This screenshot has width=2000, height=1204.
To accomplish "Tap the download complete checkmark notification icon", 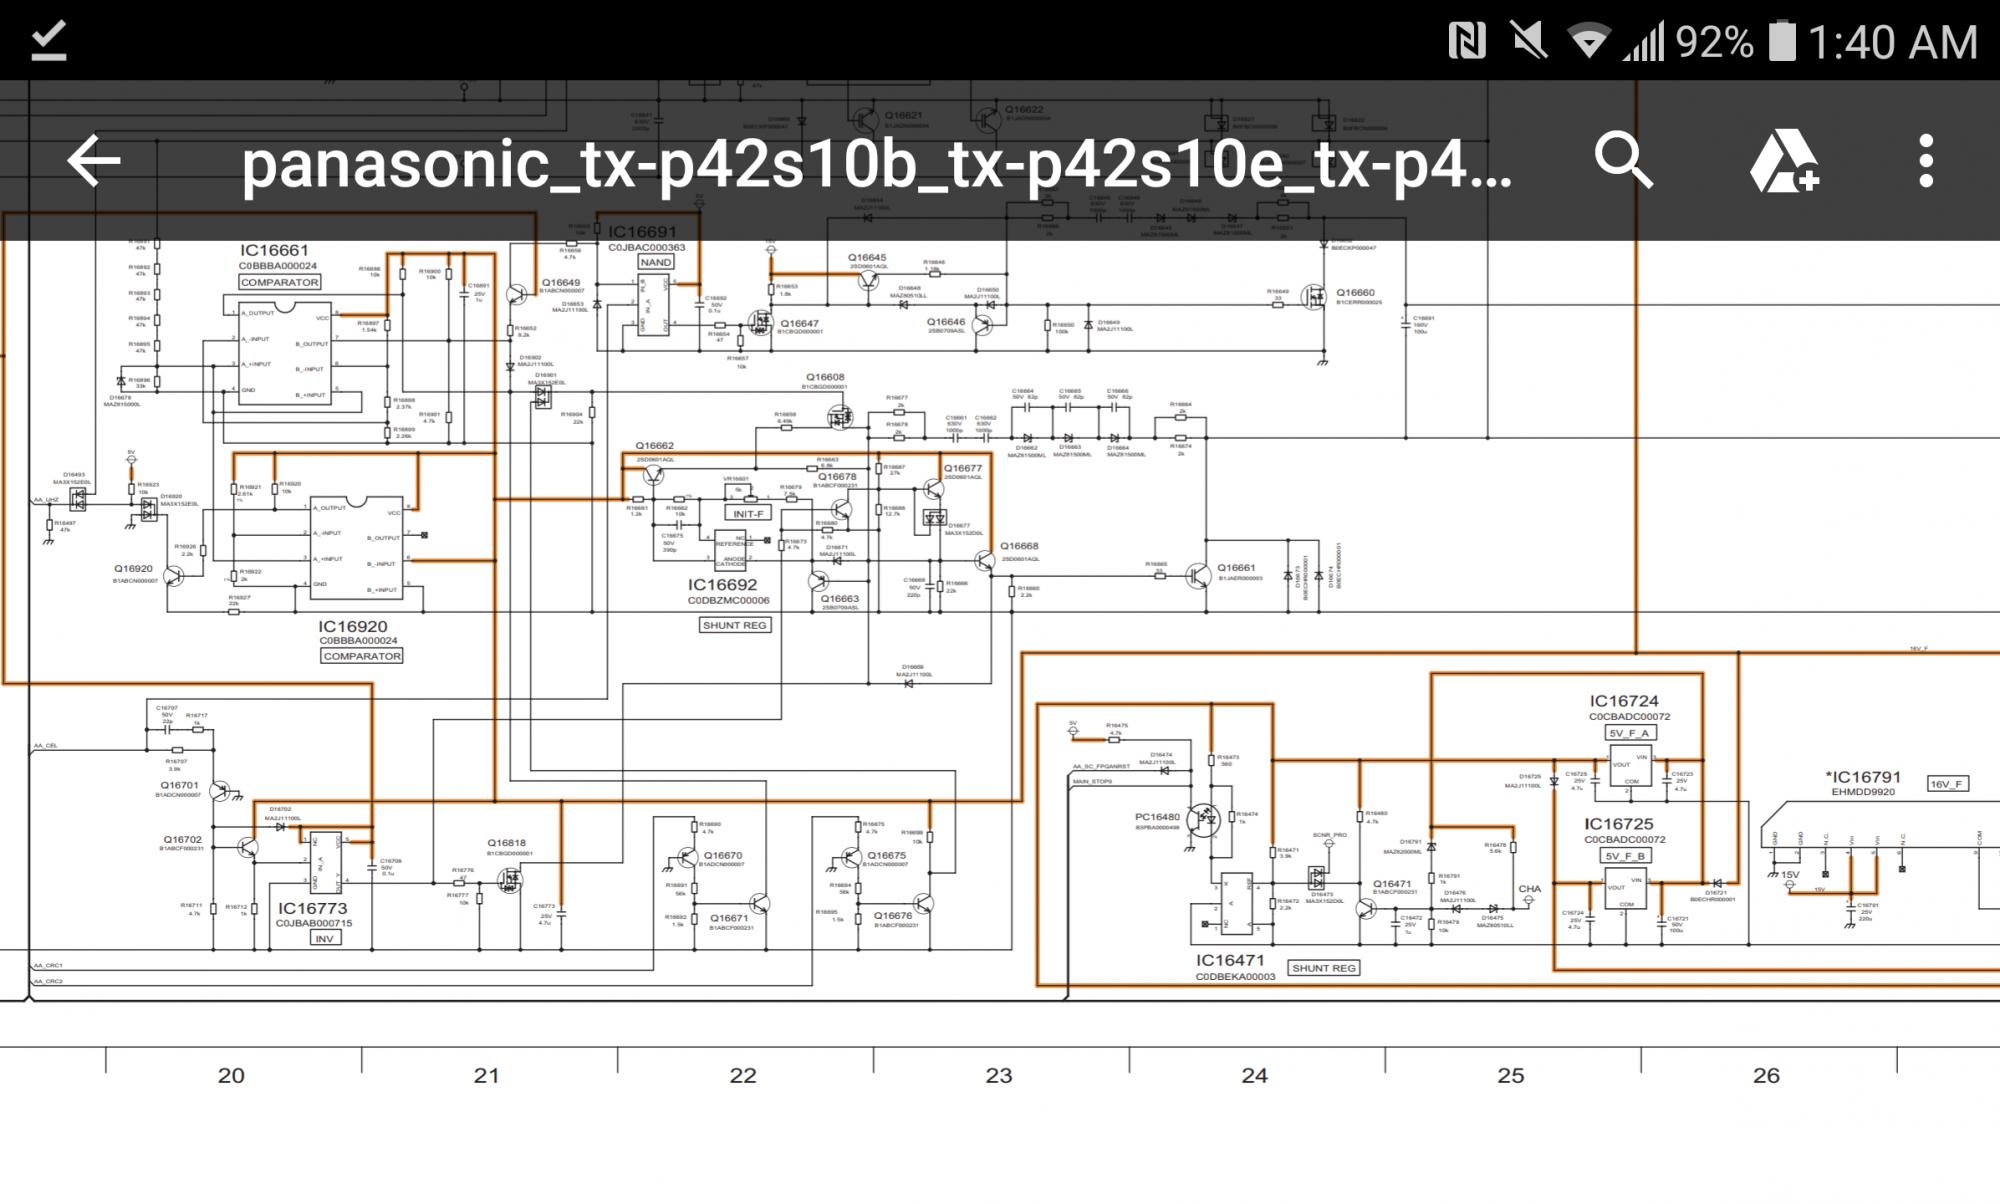I will click(48, 41).
